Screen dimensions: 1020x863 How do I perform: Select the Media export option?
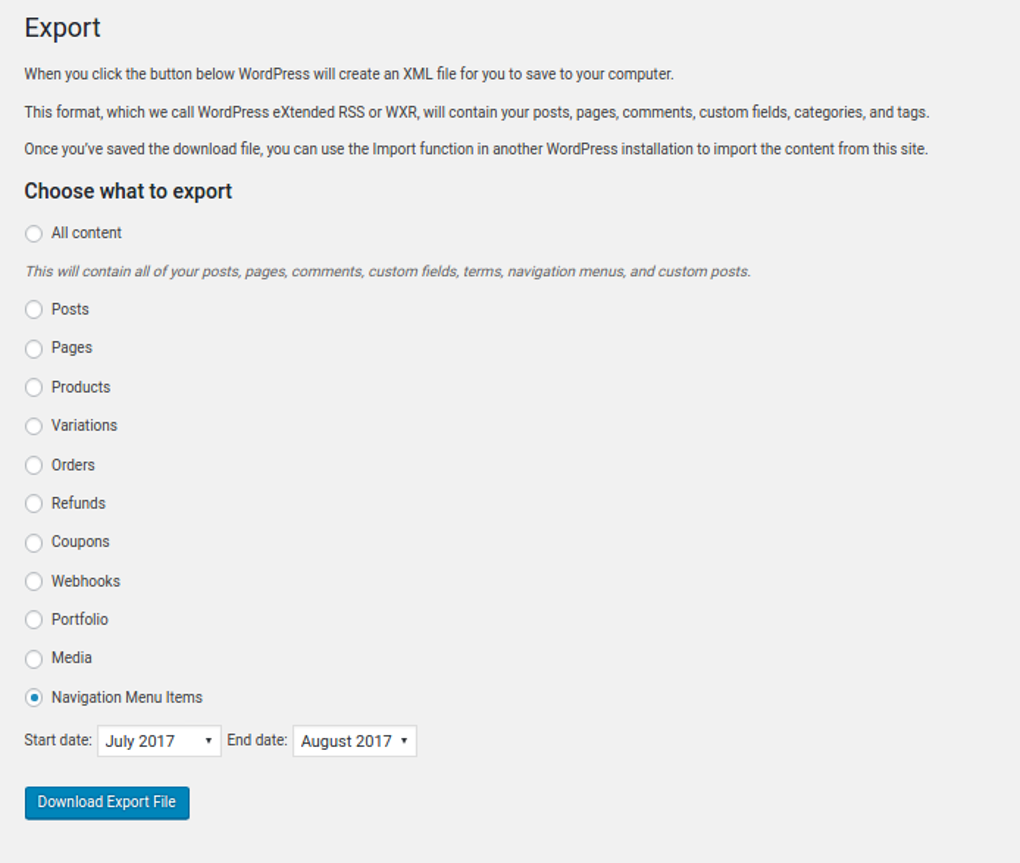tap(33, 658)
